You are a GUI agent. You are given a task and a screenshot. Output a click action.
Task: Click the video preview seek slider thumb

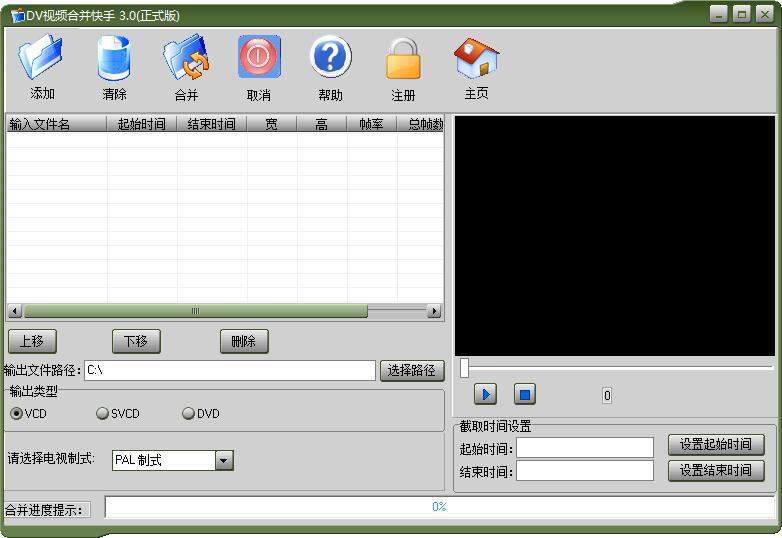tap(464, 368)
